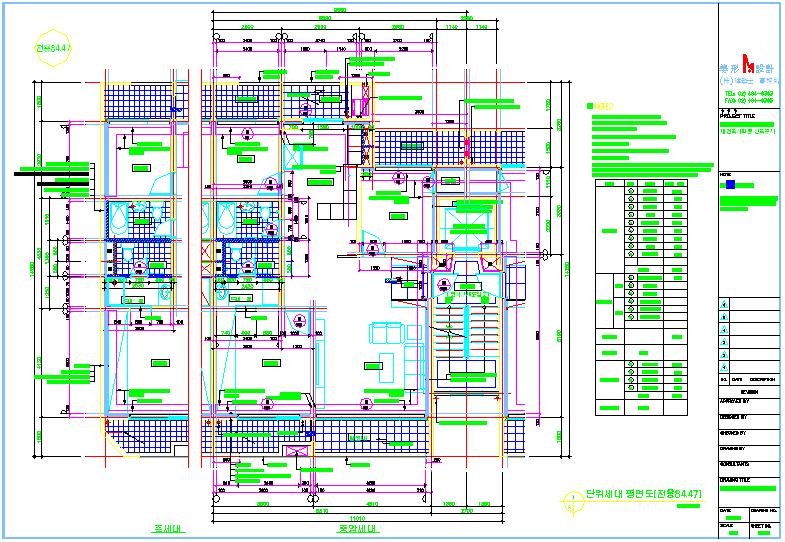Click the red M company logo
Image resolution: width=785 pixels, height=542 pixels.
click(x=747, y=66)
